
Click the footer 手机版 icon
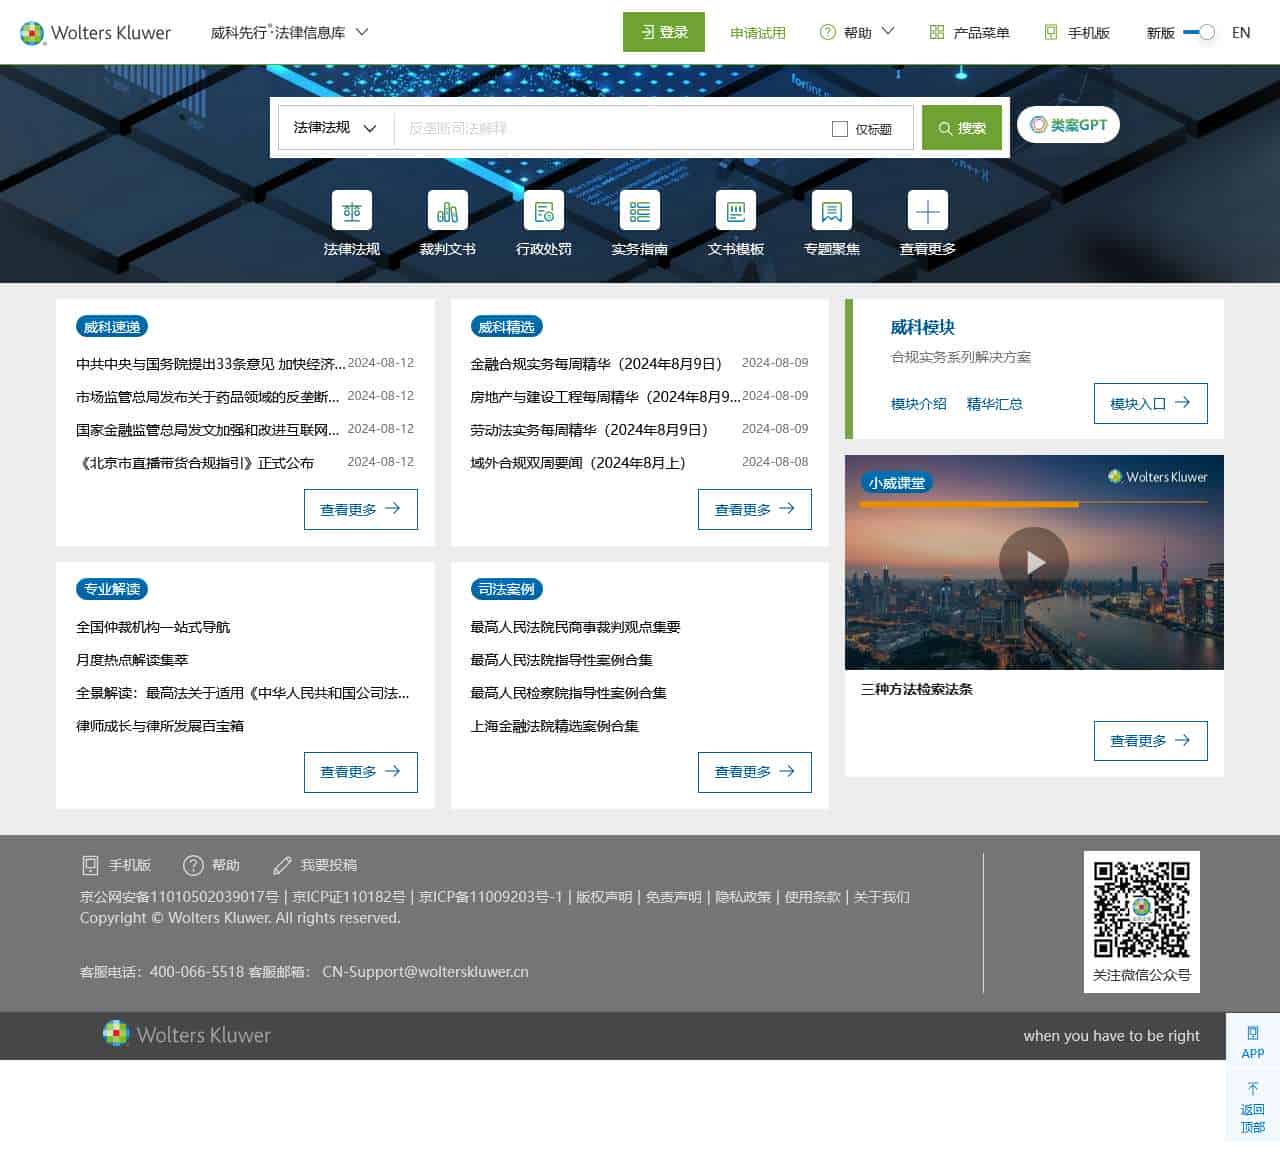point(90,865)
